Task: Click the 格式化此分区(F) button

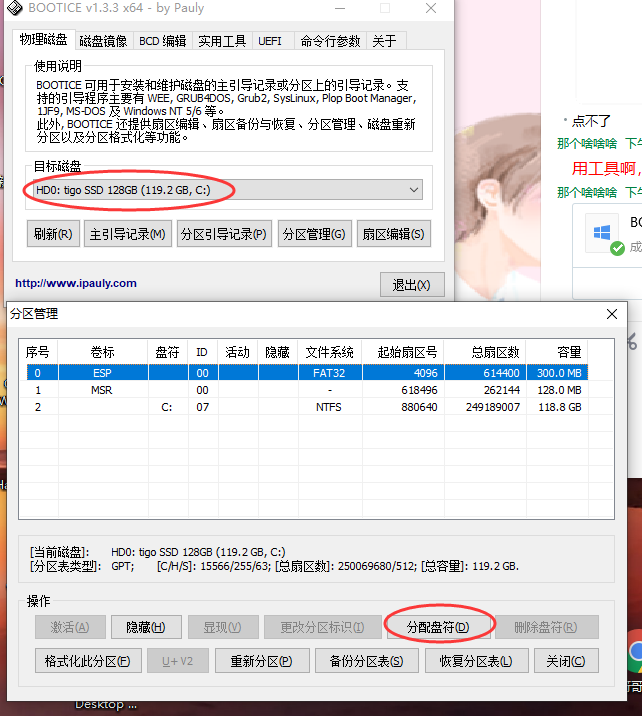Action: coord(88,661)
